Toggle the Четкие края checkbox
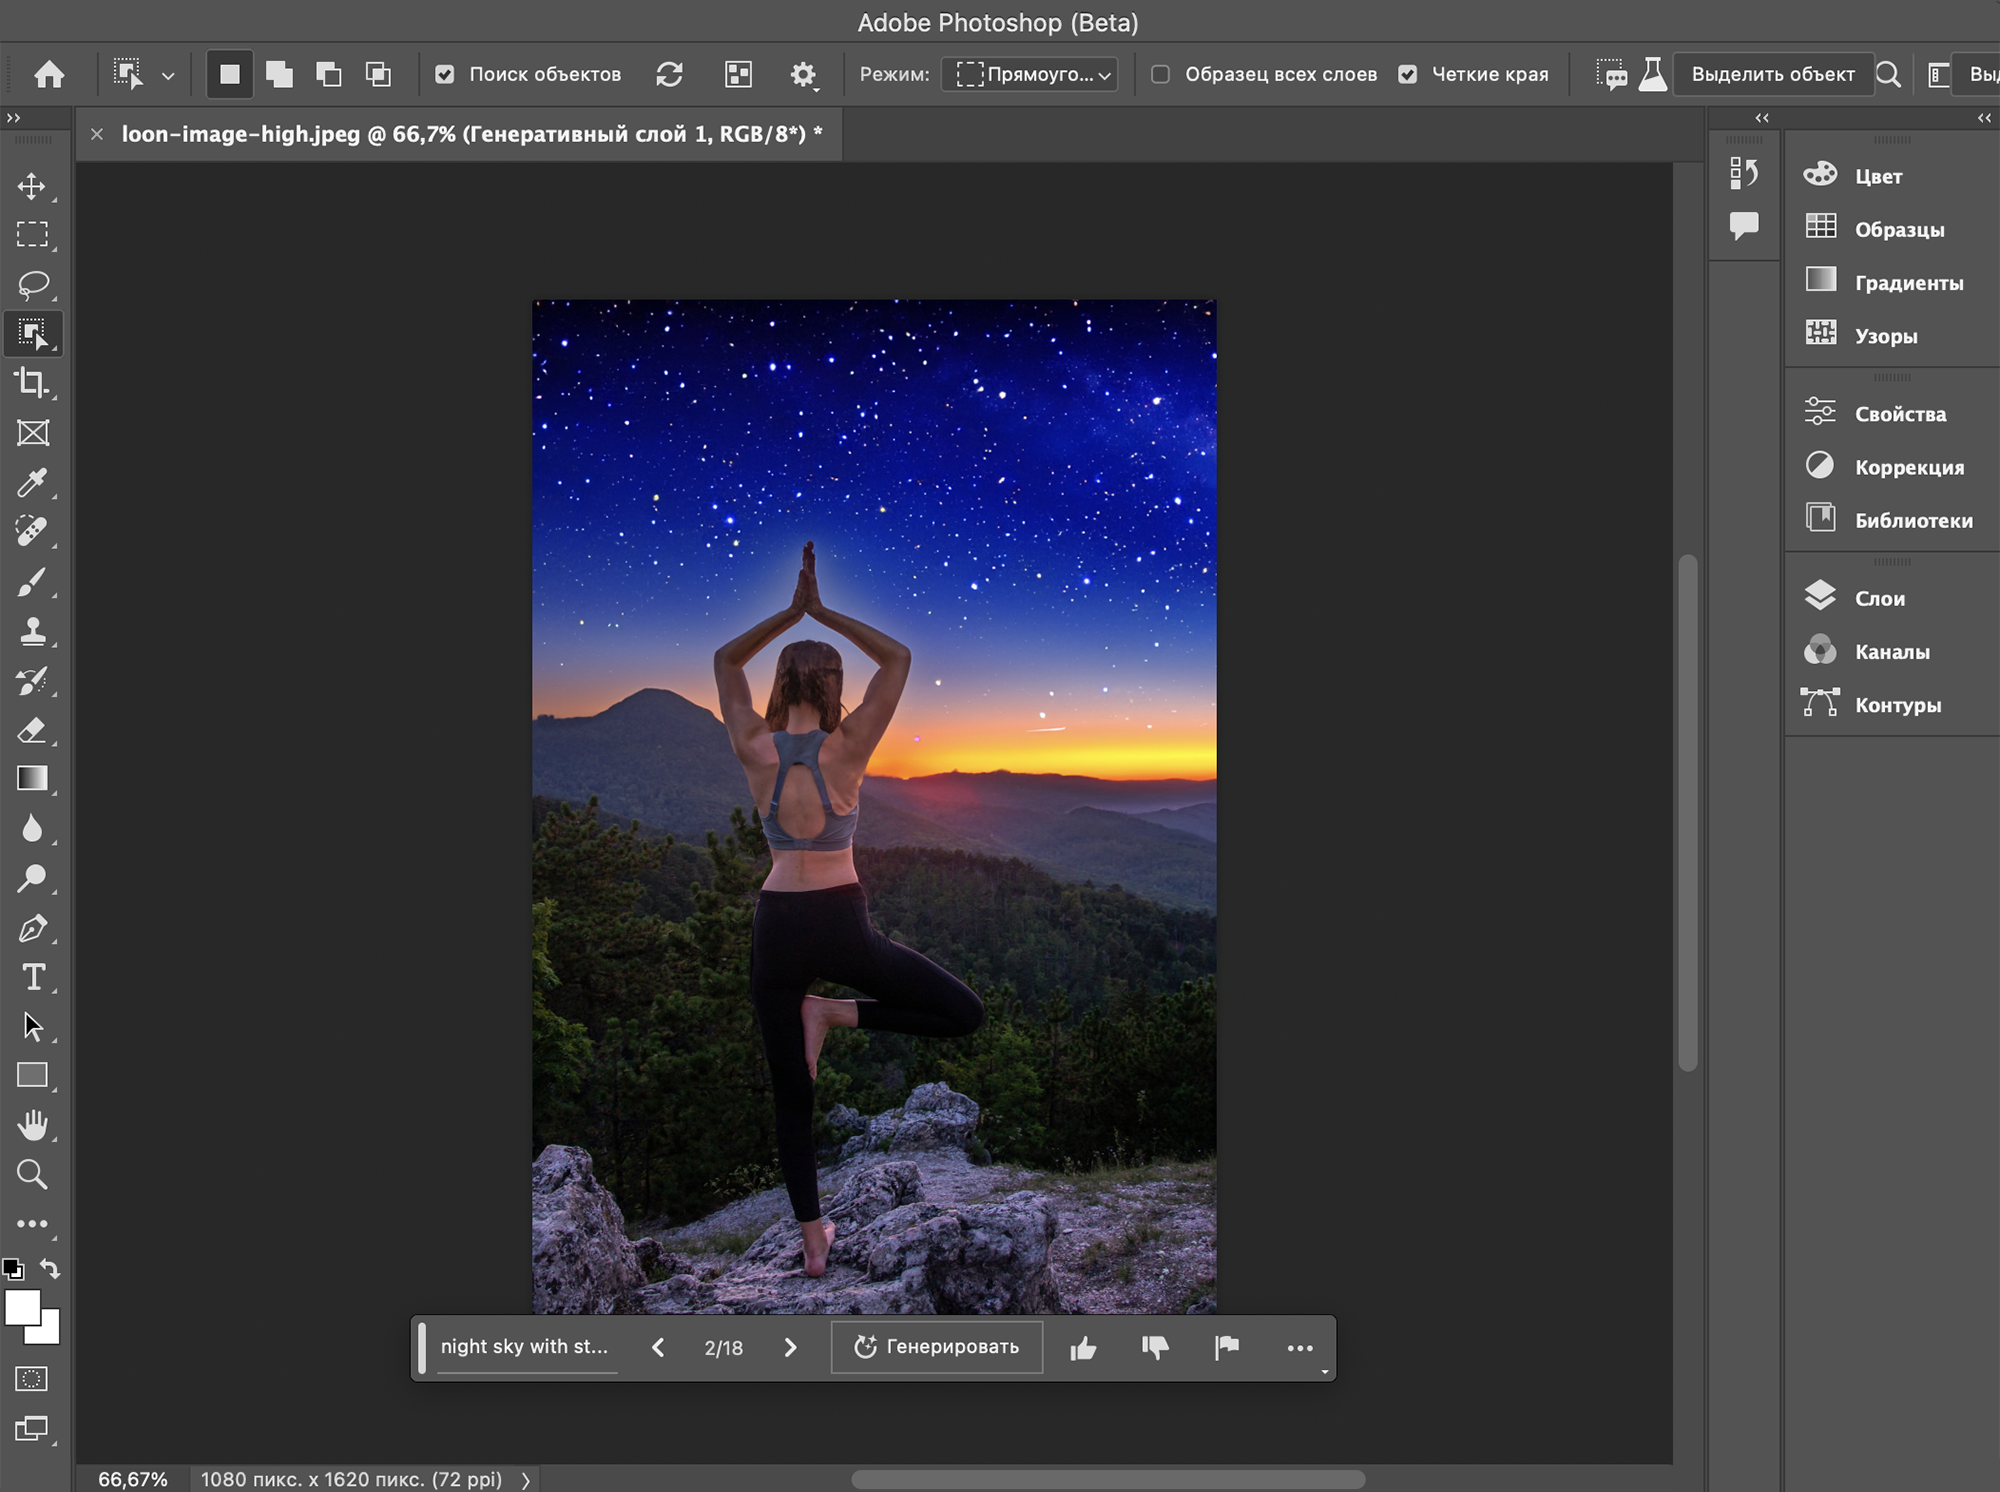Screen dimensions: 2000x1492 (x=1407, y=74)
